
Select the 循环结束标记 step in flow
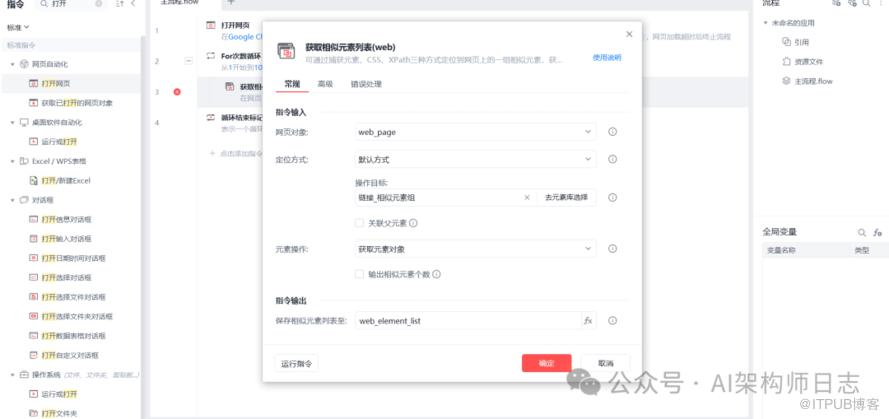(242, 118)
